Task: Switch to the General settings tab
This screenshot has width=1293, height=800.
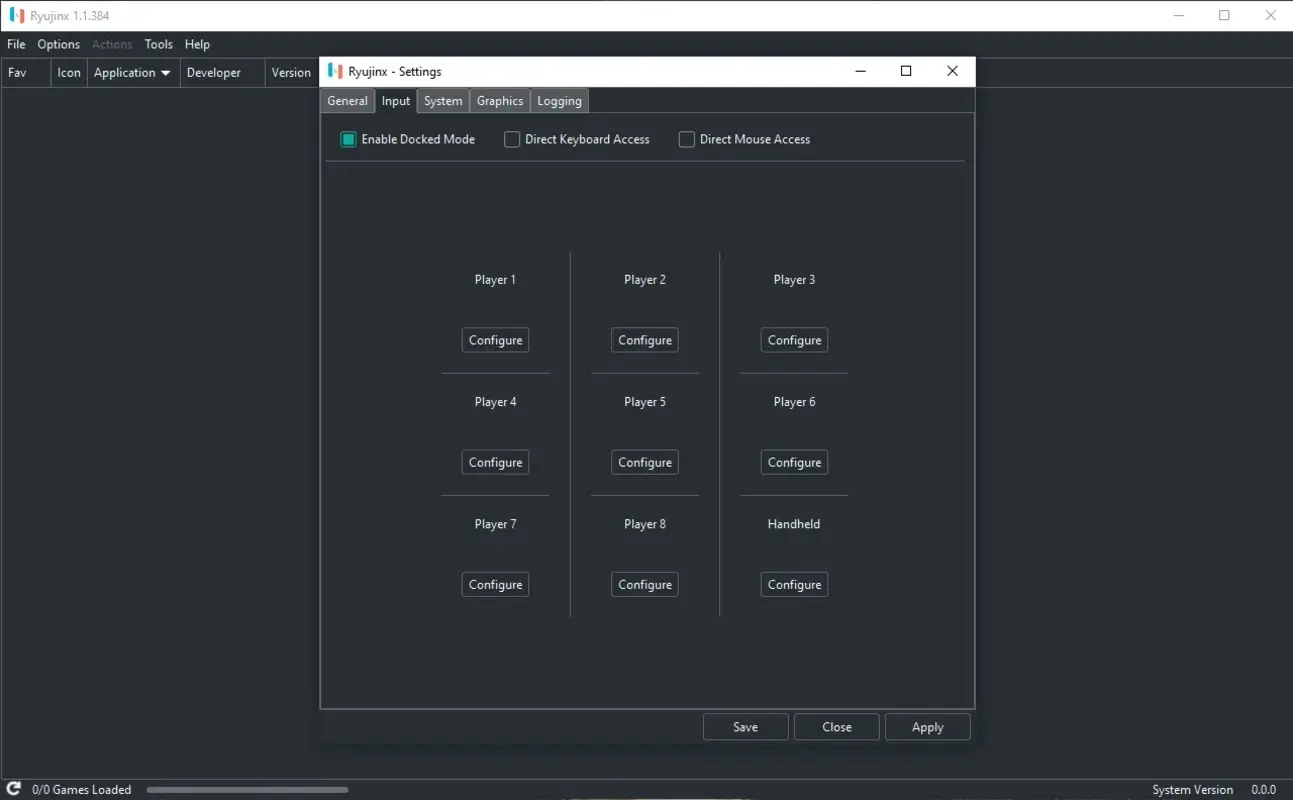Action: 347,100
